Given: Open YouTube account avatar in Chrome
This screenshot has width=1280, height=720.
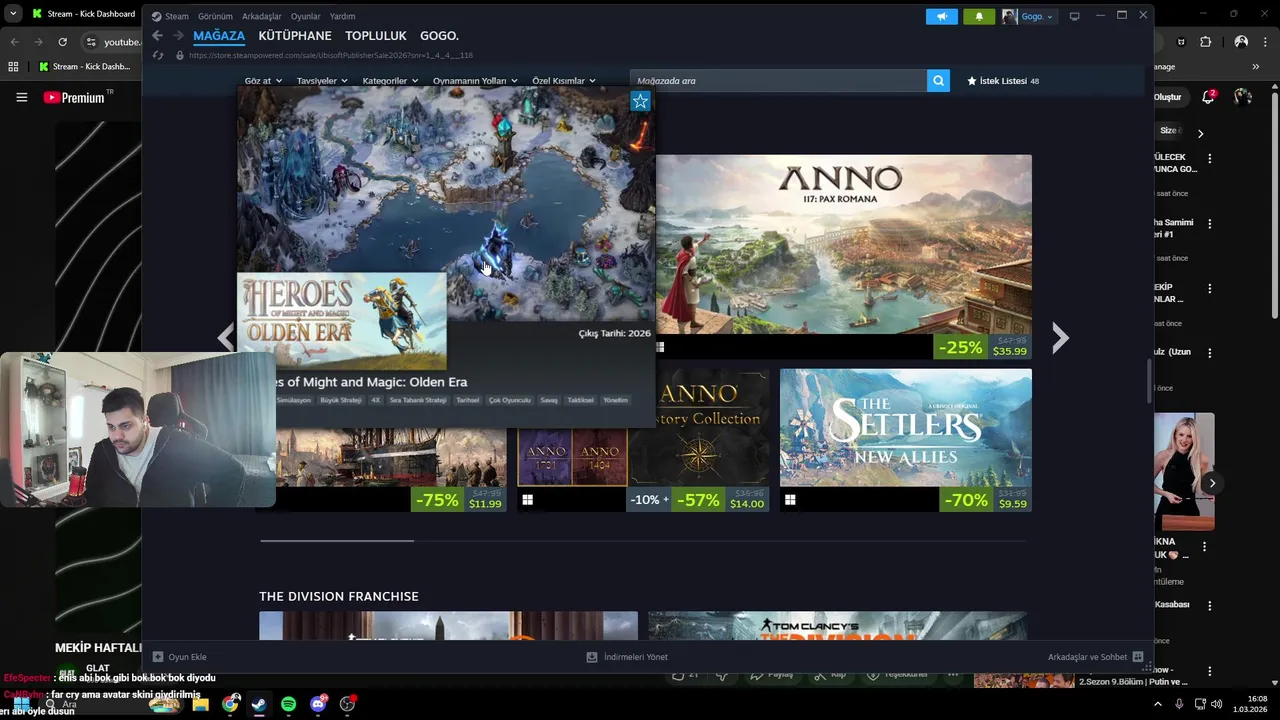Looking at the screenshot, I should (x=1243, y=97).
